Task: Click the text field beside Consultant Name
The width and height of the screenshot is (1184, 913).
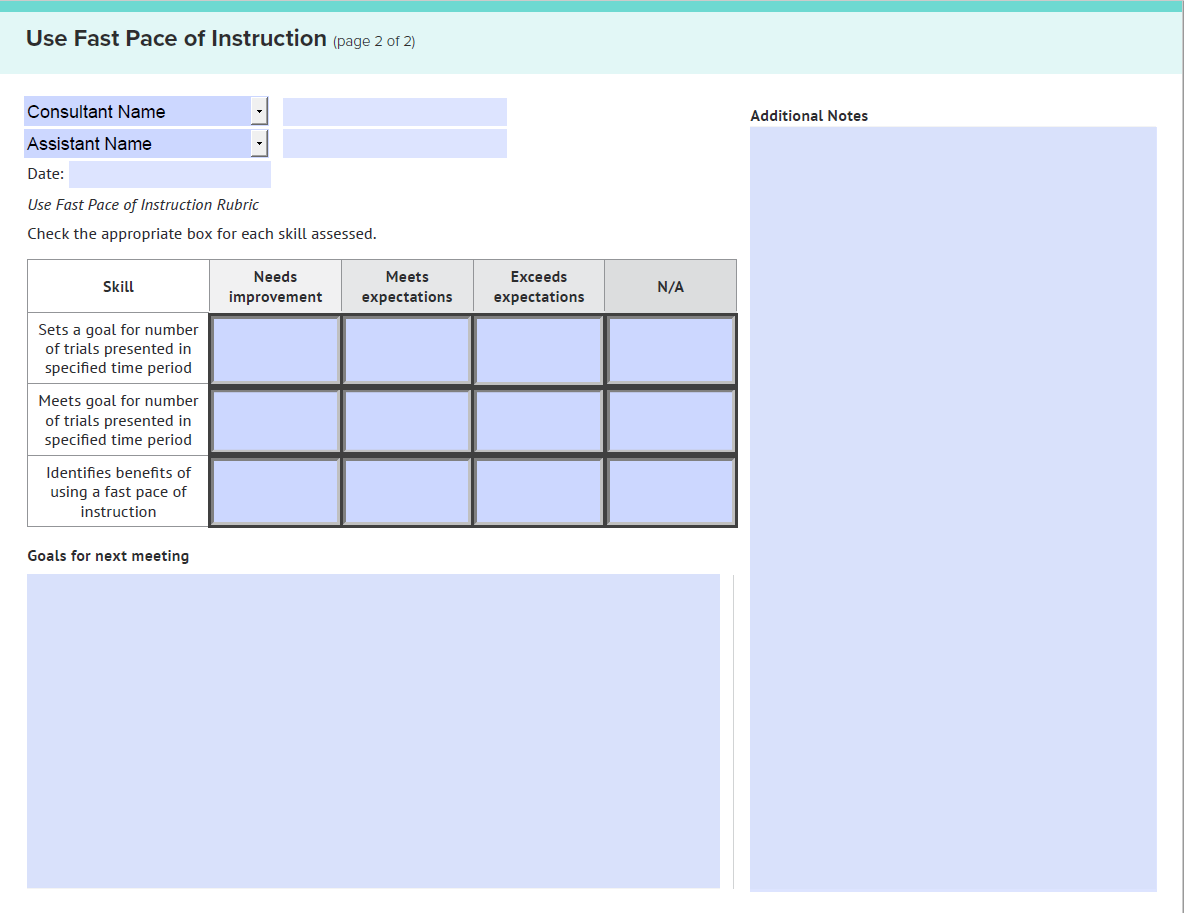Action: (x=394, y=112)
